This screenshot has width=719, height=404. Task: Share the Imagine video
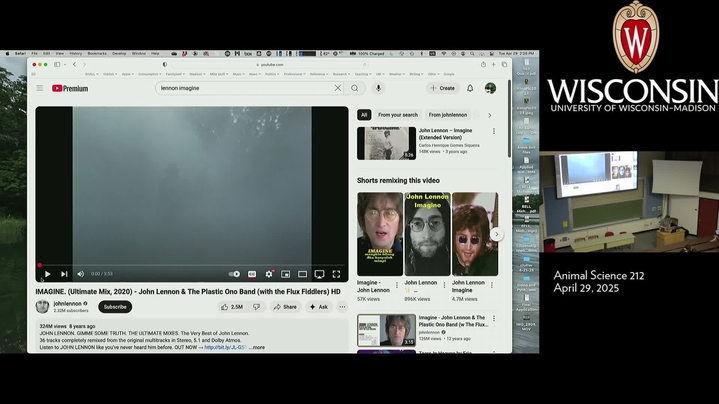click(x=285, y=307)
